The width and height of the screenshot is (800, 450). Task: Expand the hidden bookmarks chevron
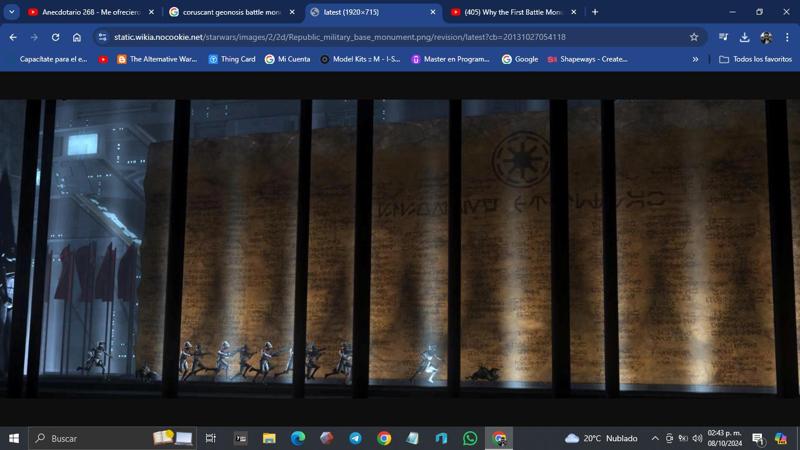(695, 59)
